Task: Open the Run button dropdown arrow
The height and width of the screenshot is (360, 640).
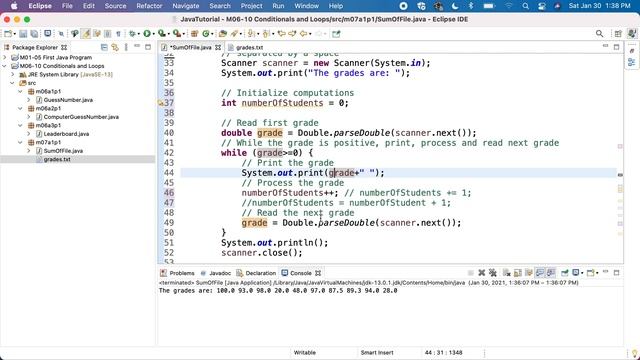Action: click(154, 34)
